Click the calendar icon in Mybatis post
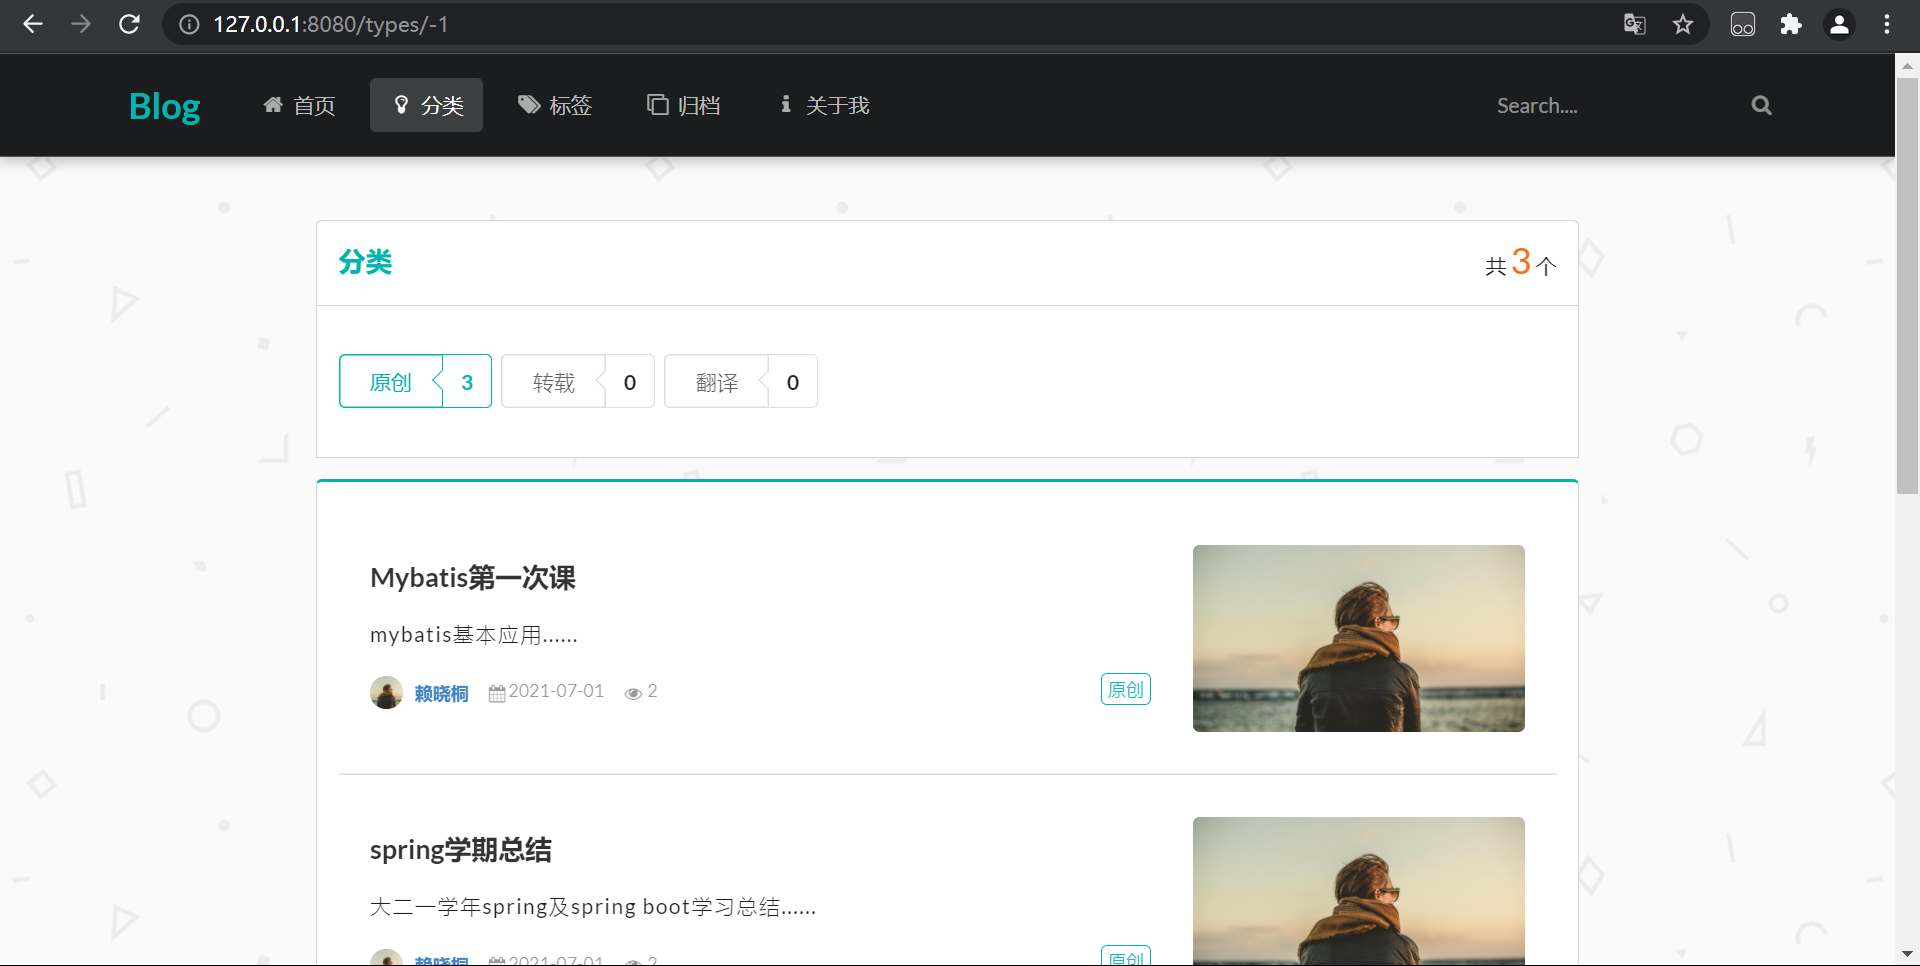This screenshot has width=1920, height=966. point(497,693)
